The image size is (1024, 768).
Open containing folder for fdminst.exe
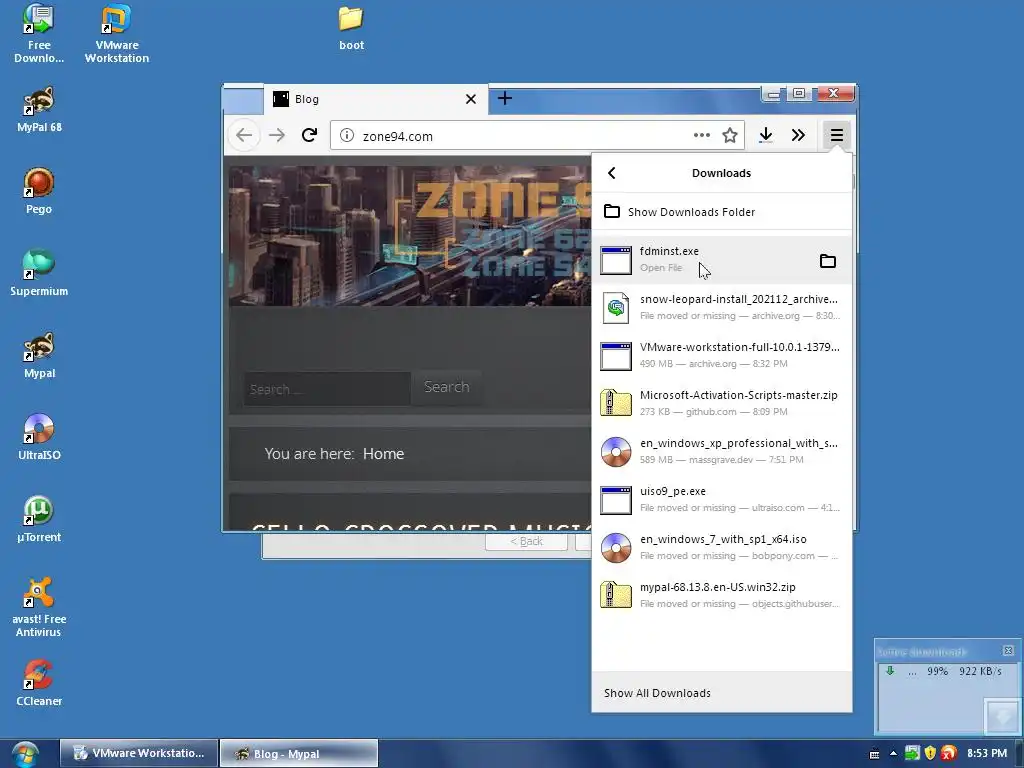[827, 261]
